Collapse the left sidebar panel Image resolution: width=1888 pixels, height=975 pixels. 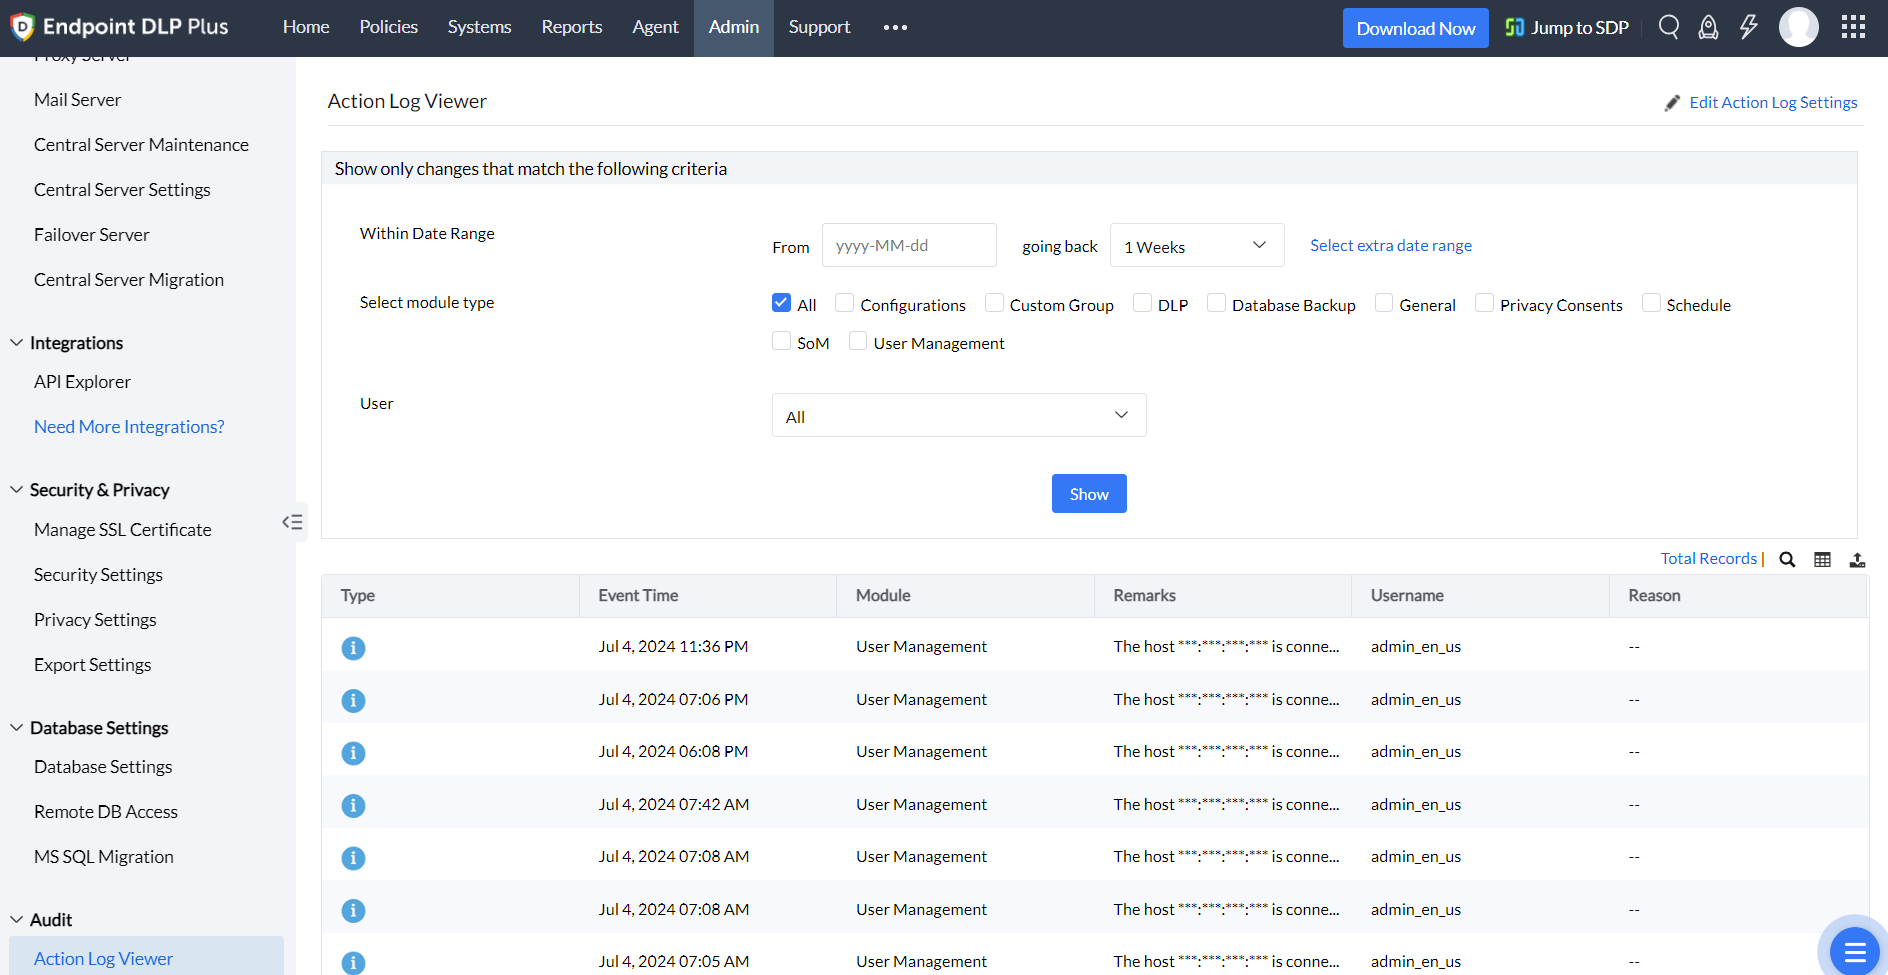292,521
